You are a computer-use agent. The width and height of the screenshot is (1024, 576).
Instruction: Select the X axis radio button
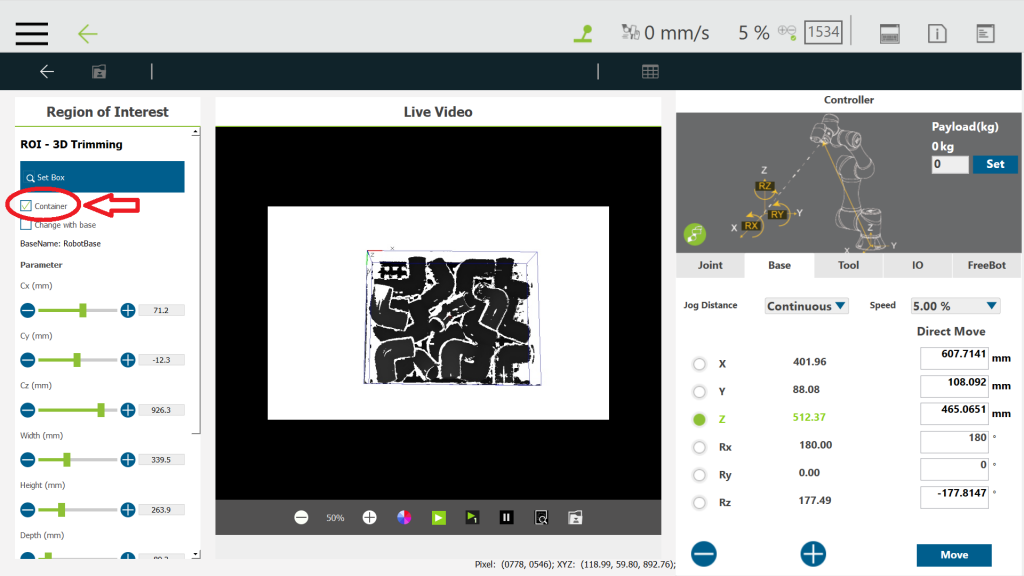pyautogui.click(x=699, y=364)
